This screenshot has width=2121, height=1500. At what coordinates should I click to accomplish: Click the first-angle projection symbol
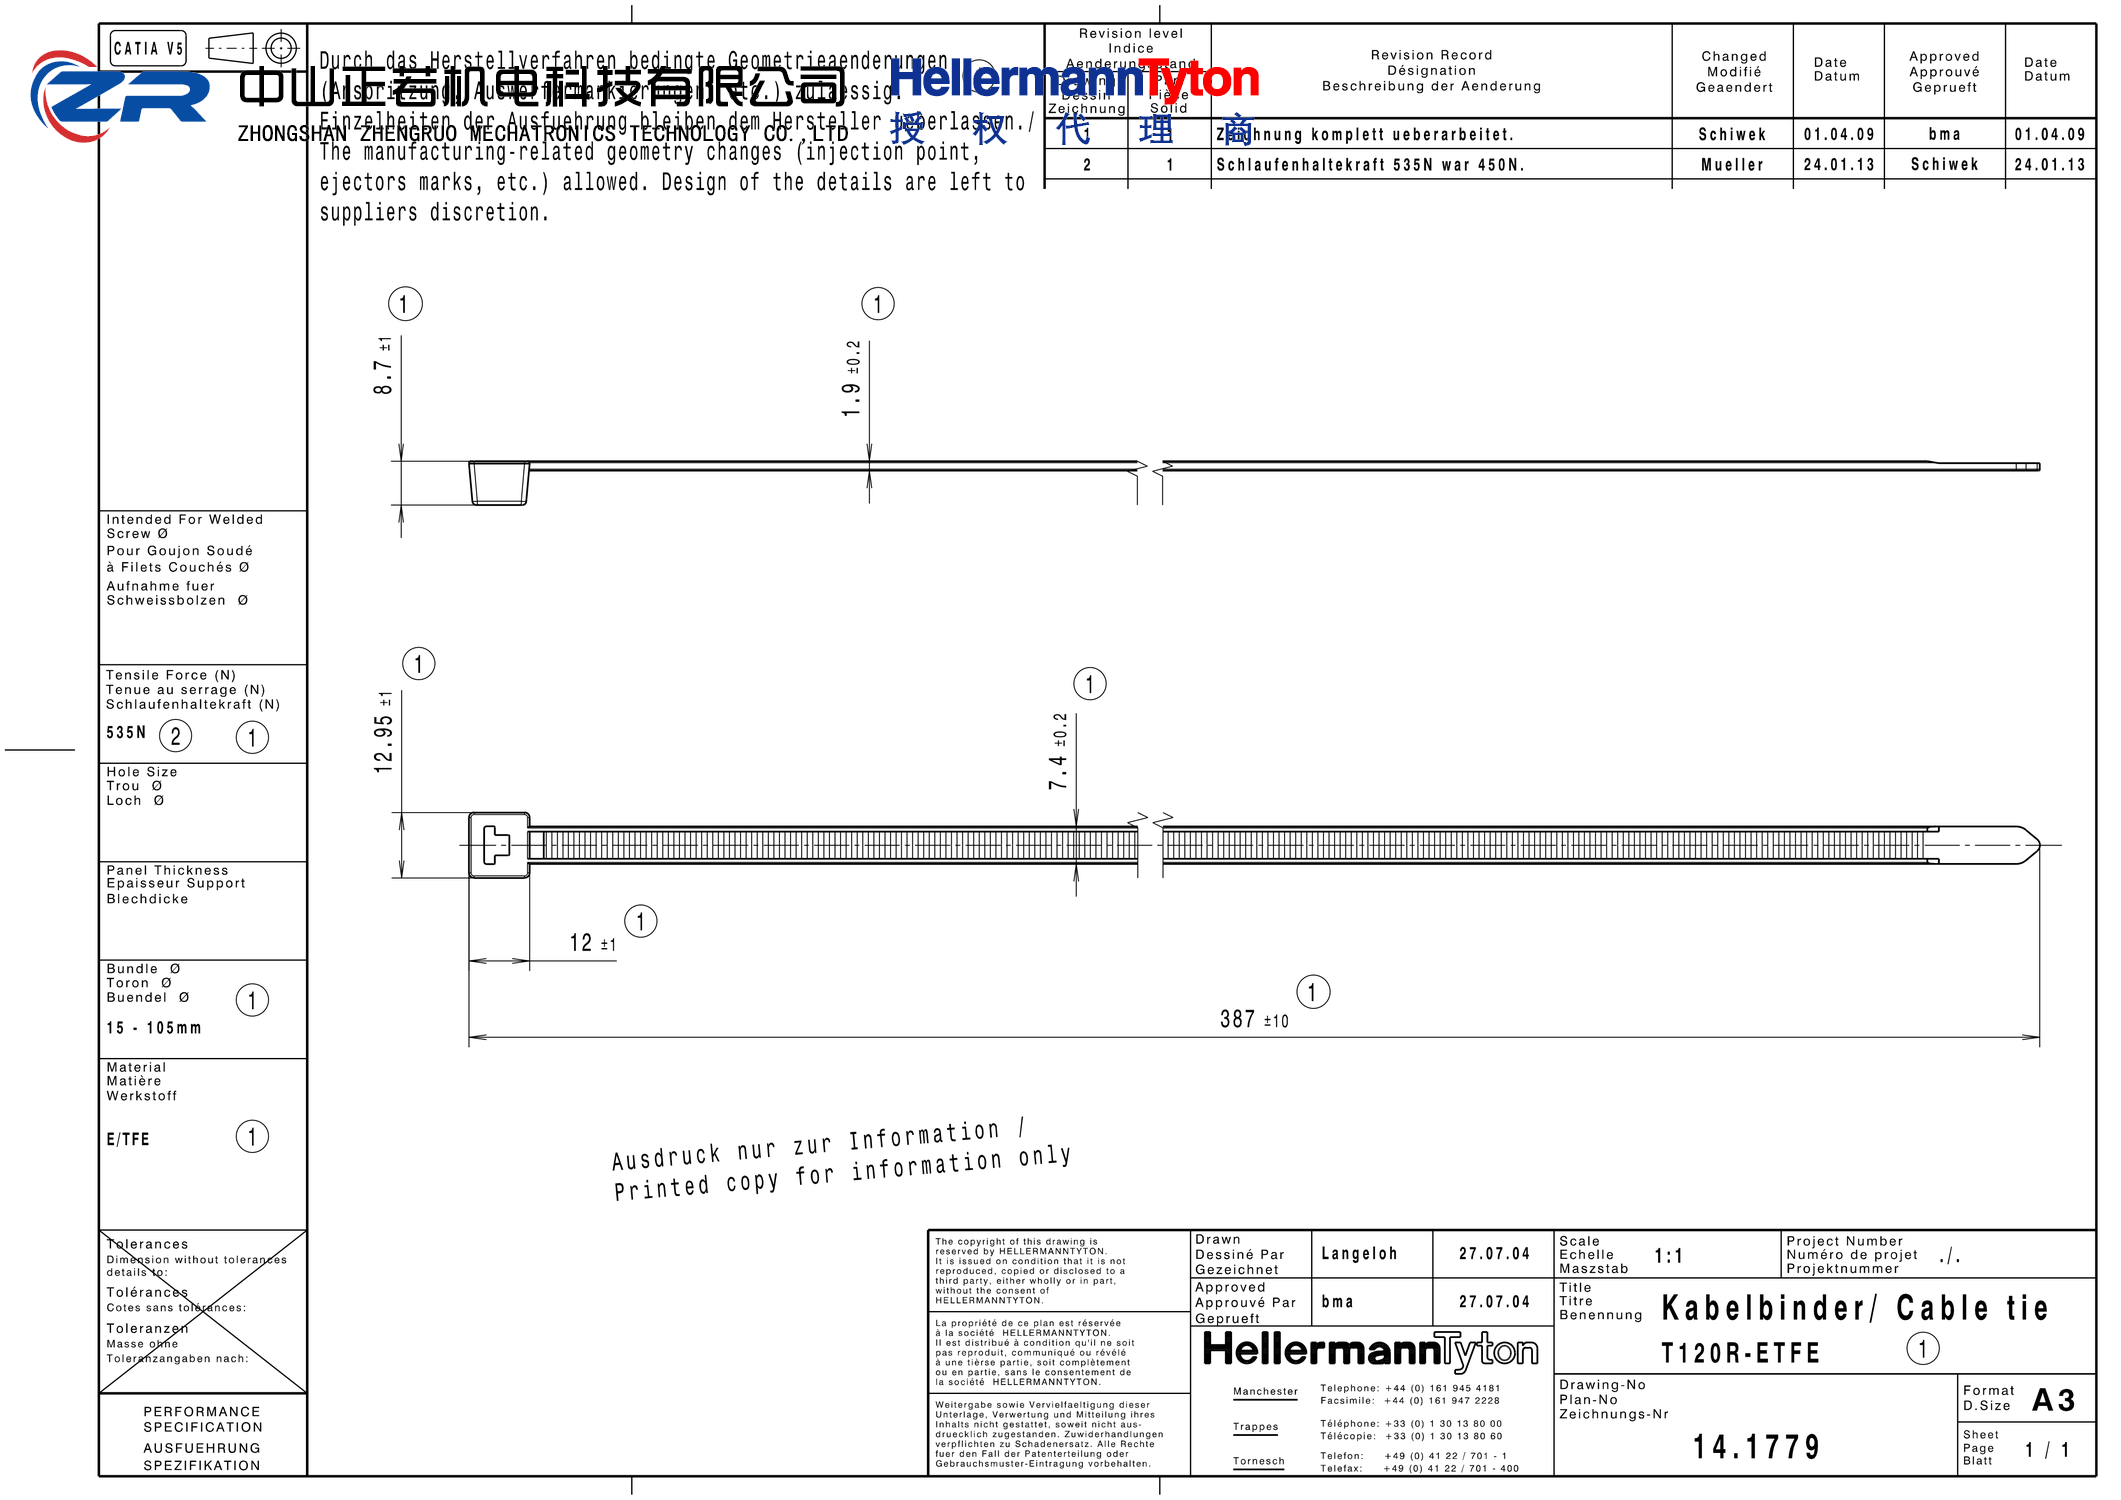253,48
